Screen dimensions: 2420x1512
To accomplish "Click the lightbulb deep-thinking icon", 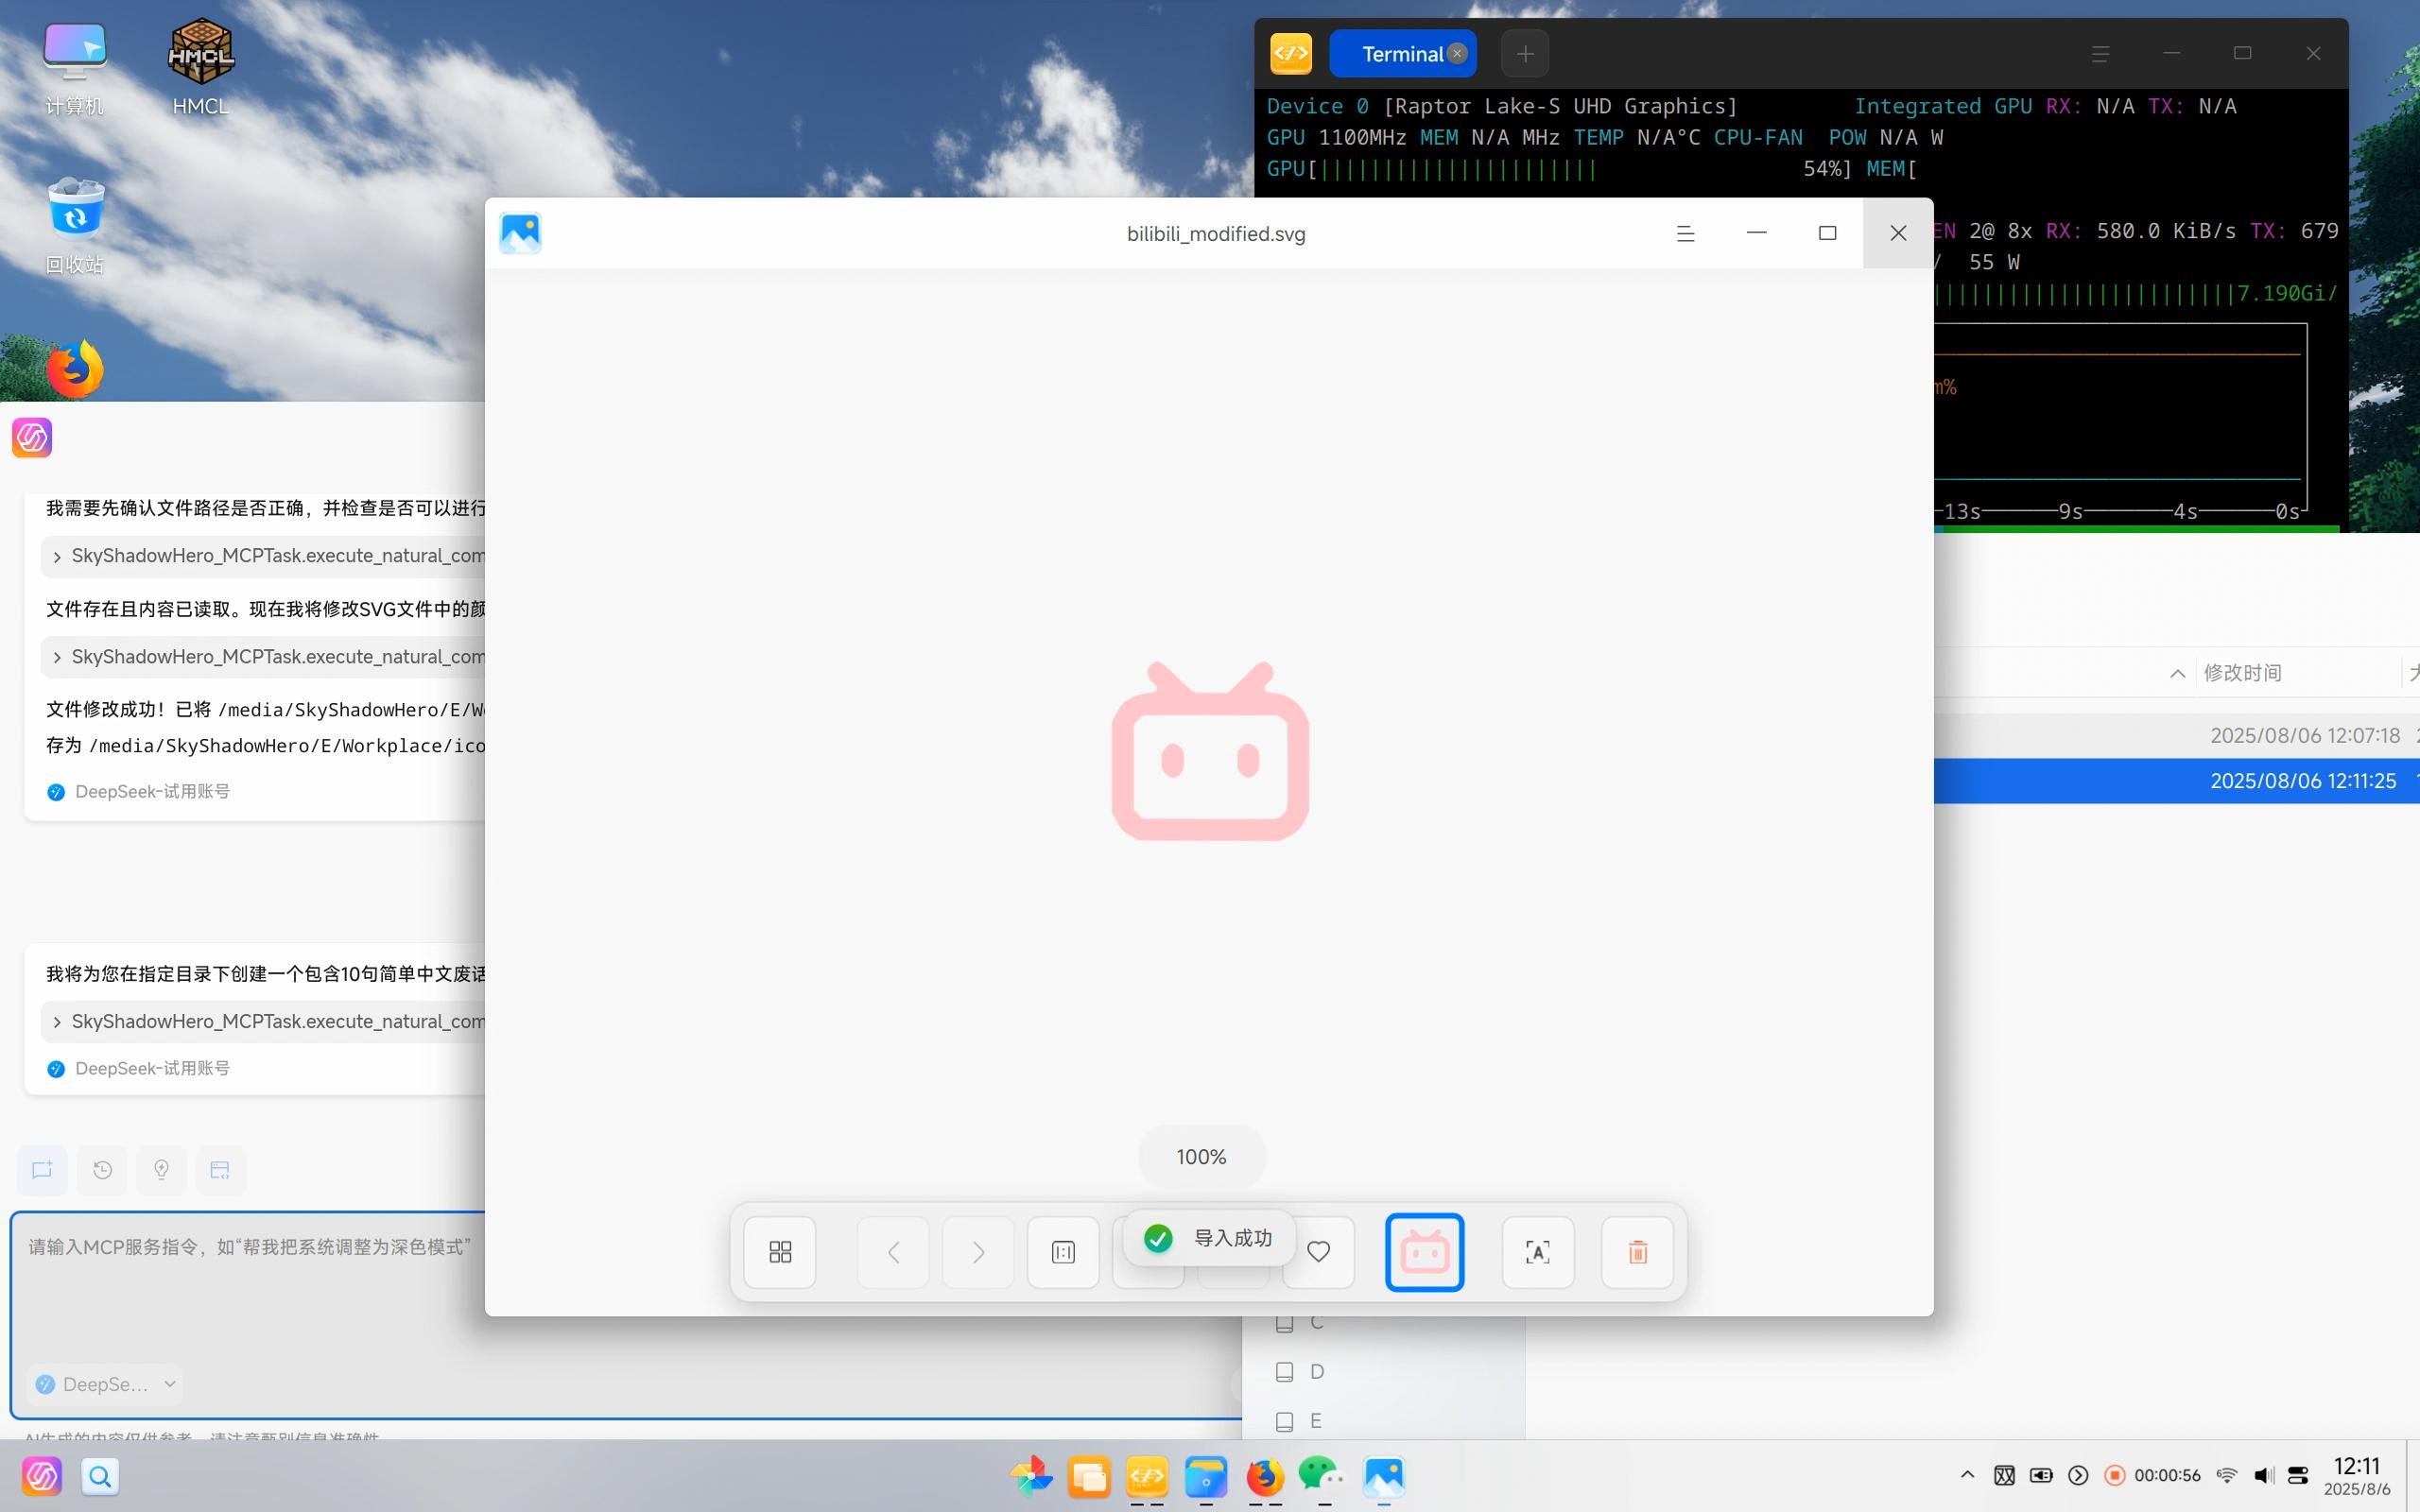I will [161, 1170].
